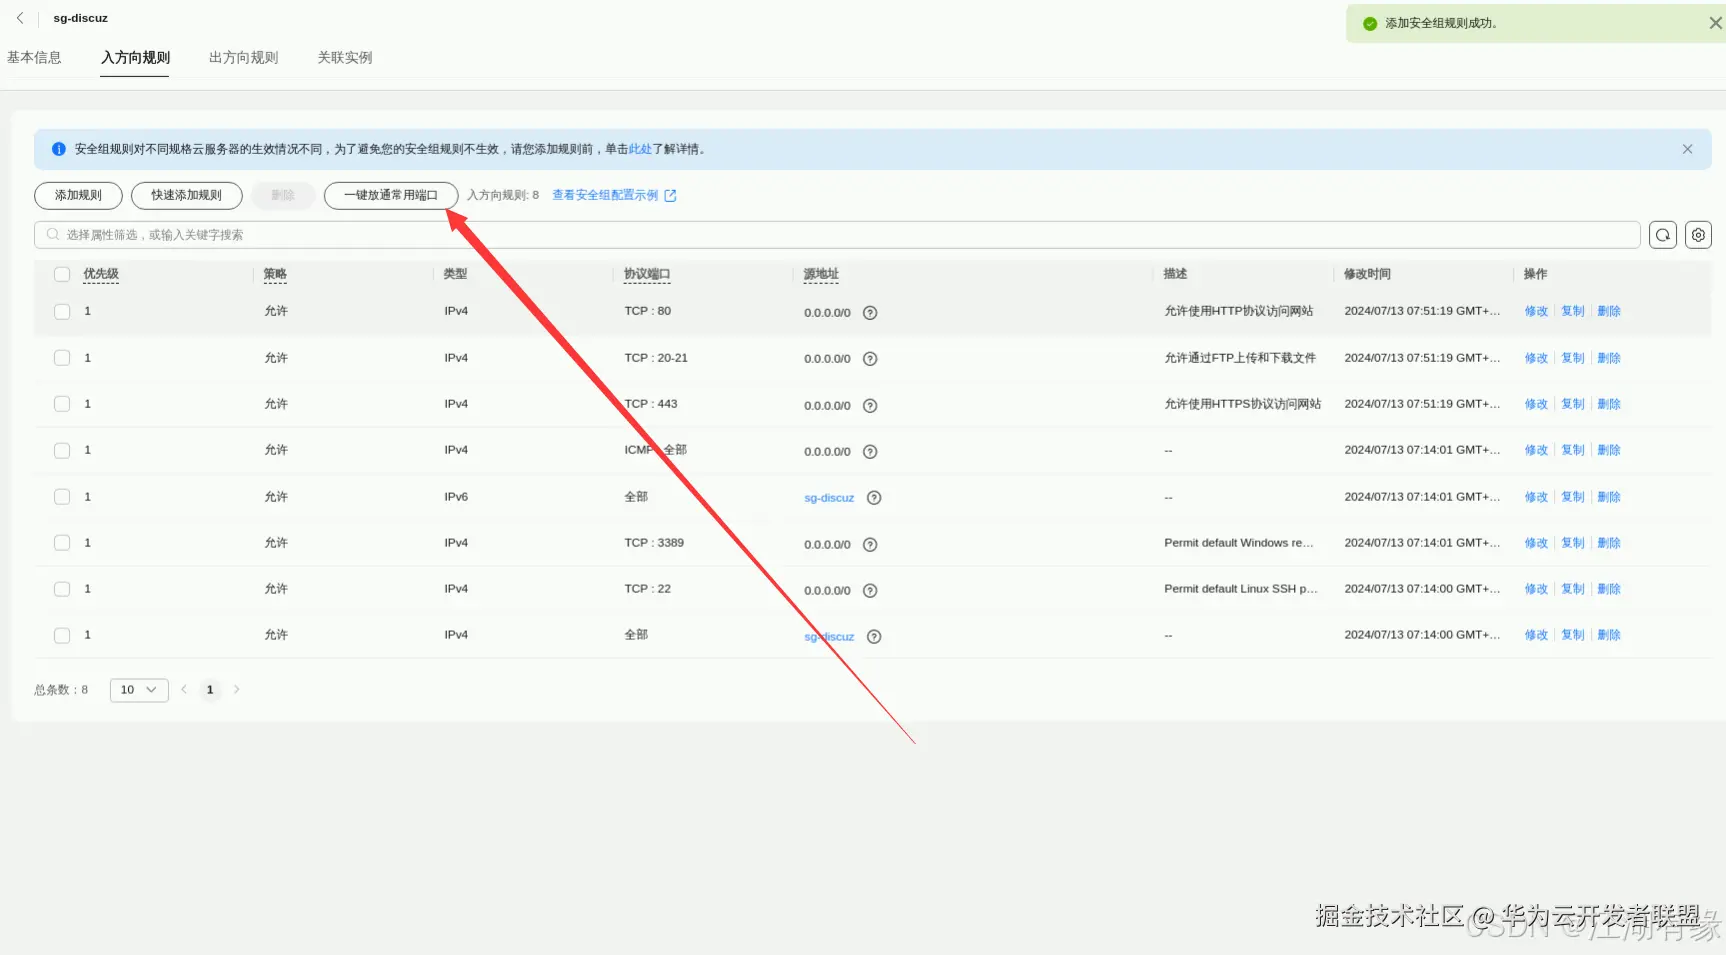This screenshot has height=955, width=1726.
Task: Switch to the 入方向规则 tab
Action: 135,58
